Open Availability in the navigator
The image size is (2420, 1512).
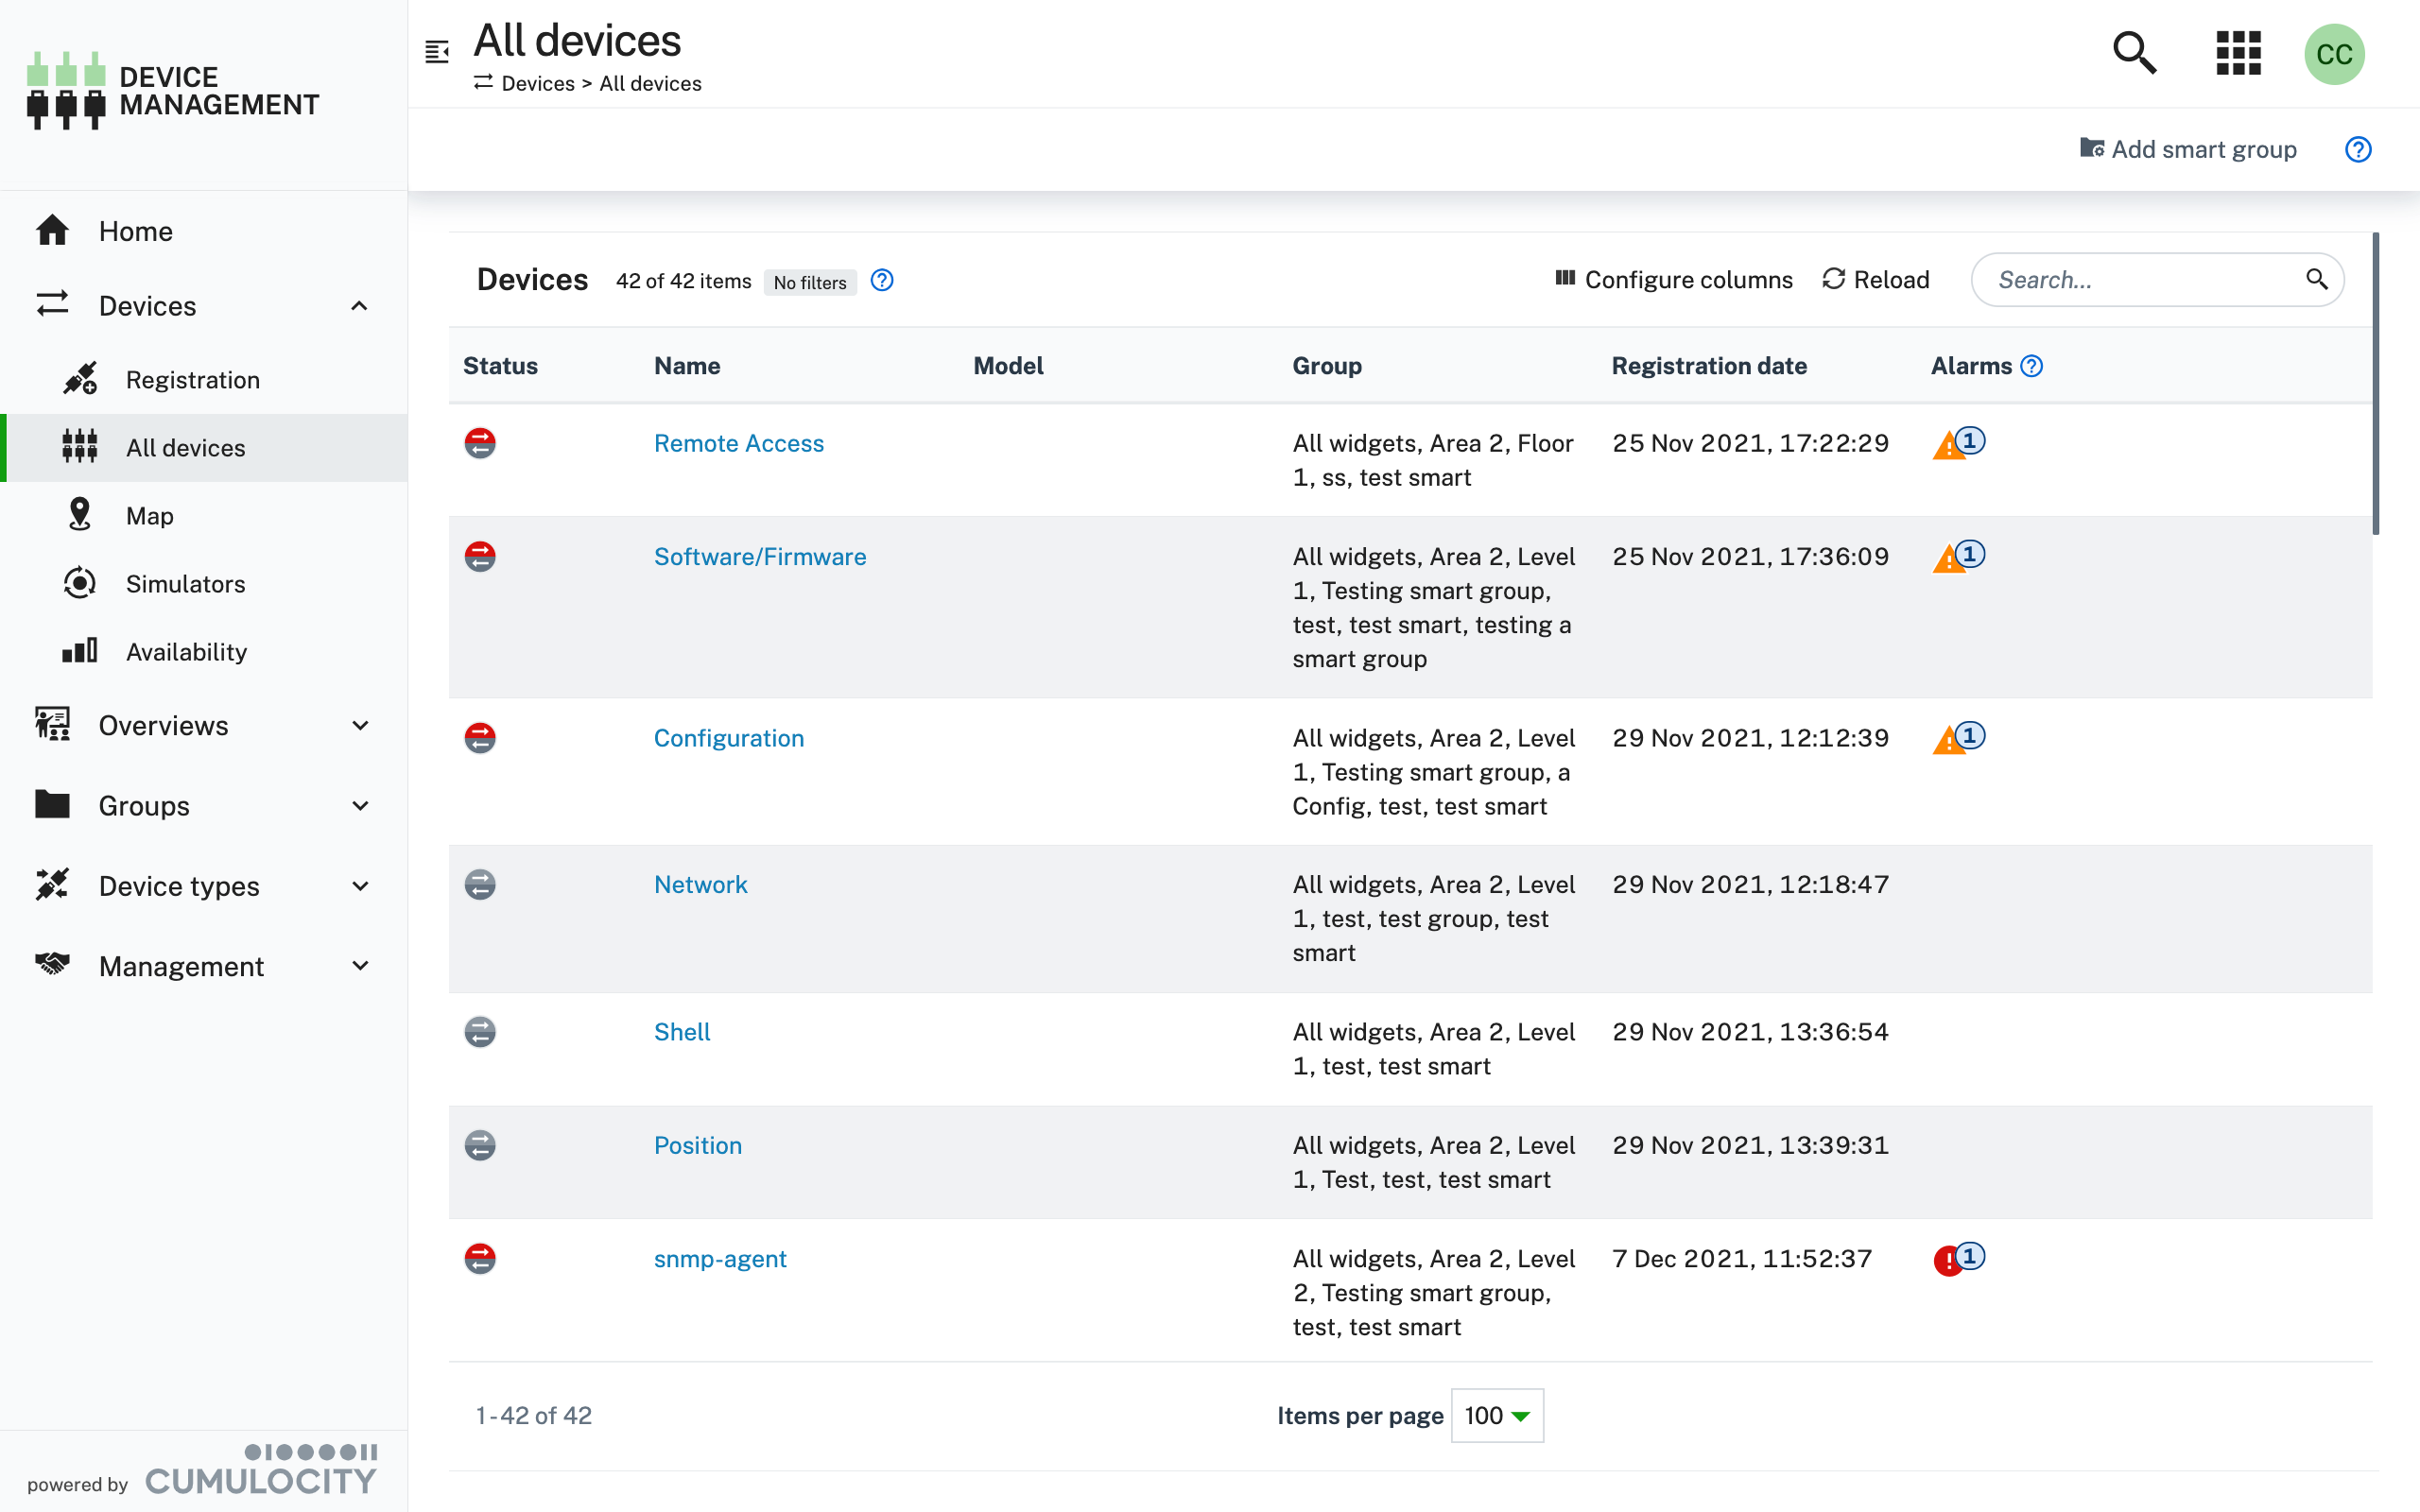click(x=204, y=652)
